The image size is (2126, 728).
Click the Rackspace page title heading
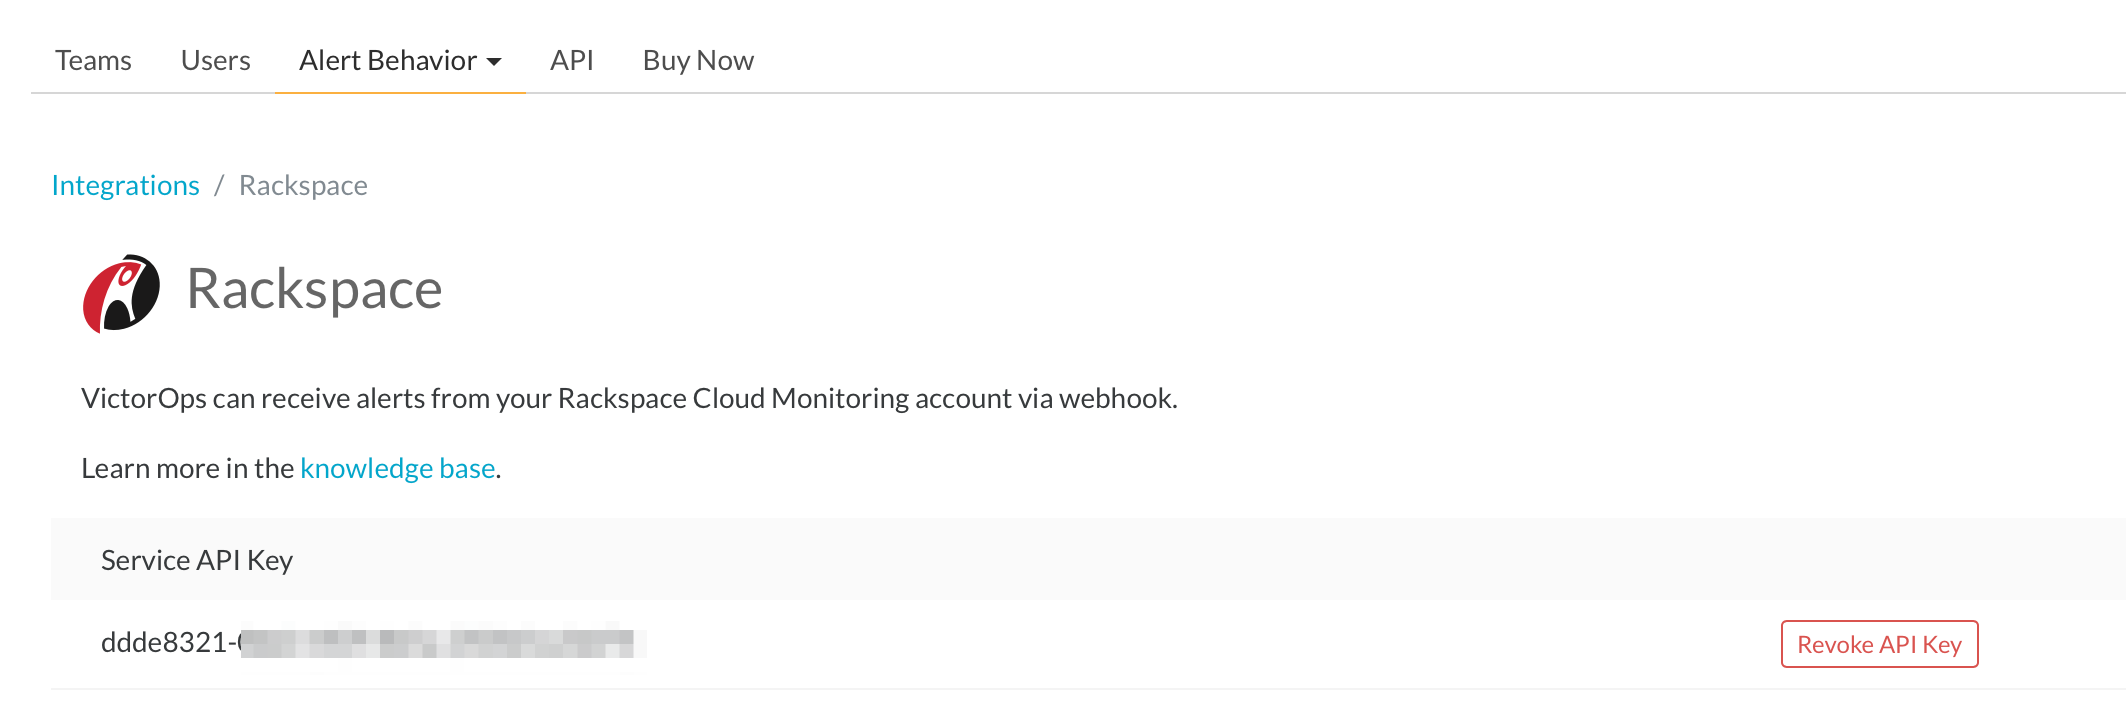[314, 290]
